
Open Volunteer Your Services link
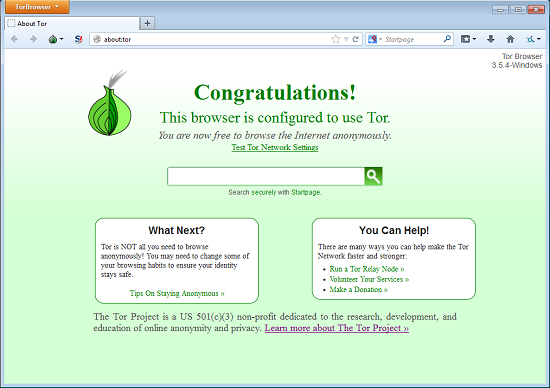point(369,279)
